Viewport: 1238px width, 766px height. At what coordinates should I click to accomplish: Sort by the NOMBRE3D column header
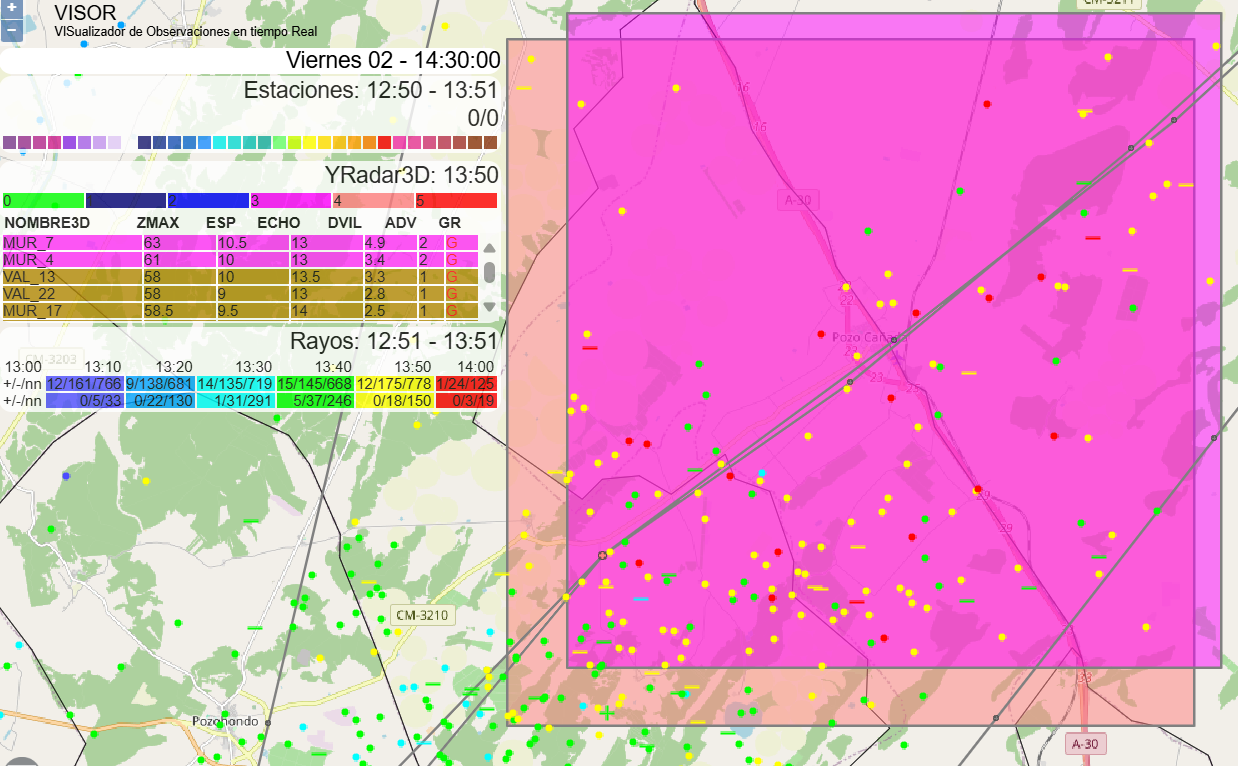[x=47, y=222]
